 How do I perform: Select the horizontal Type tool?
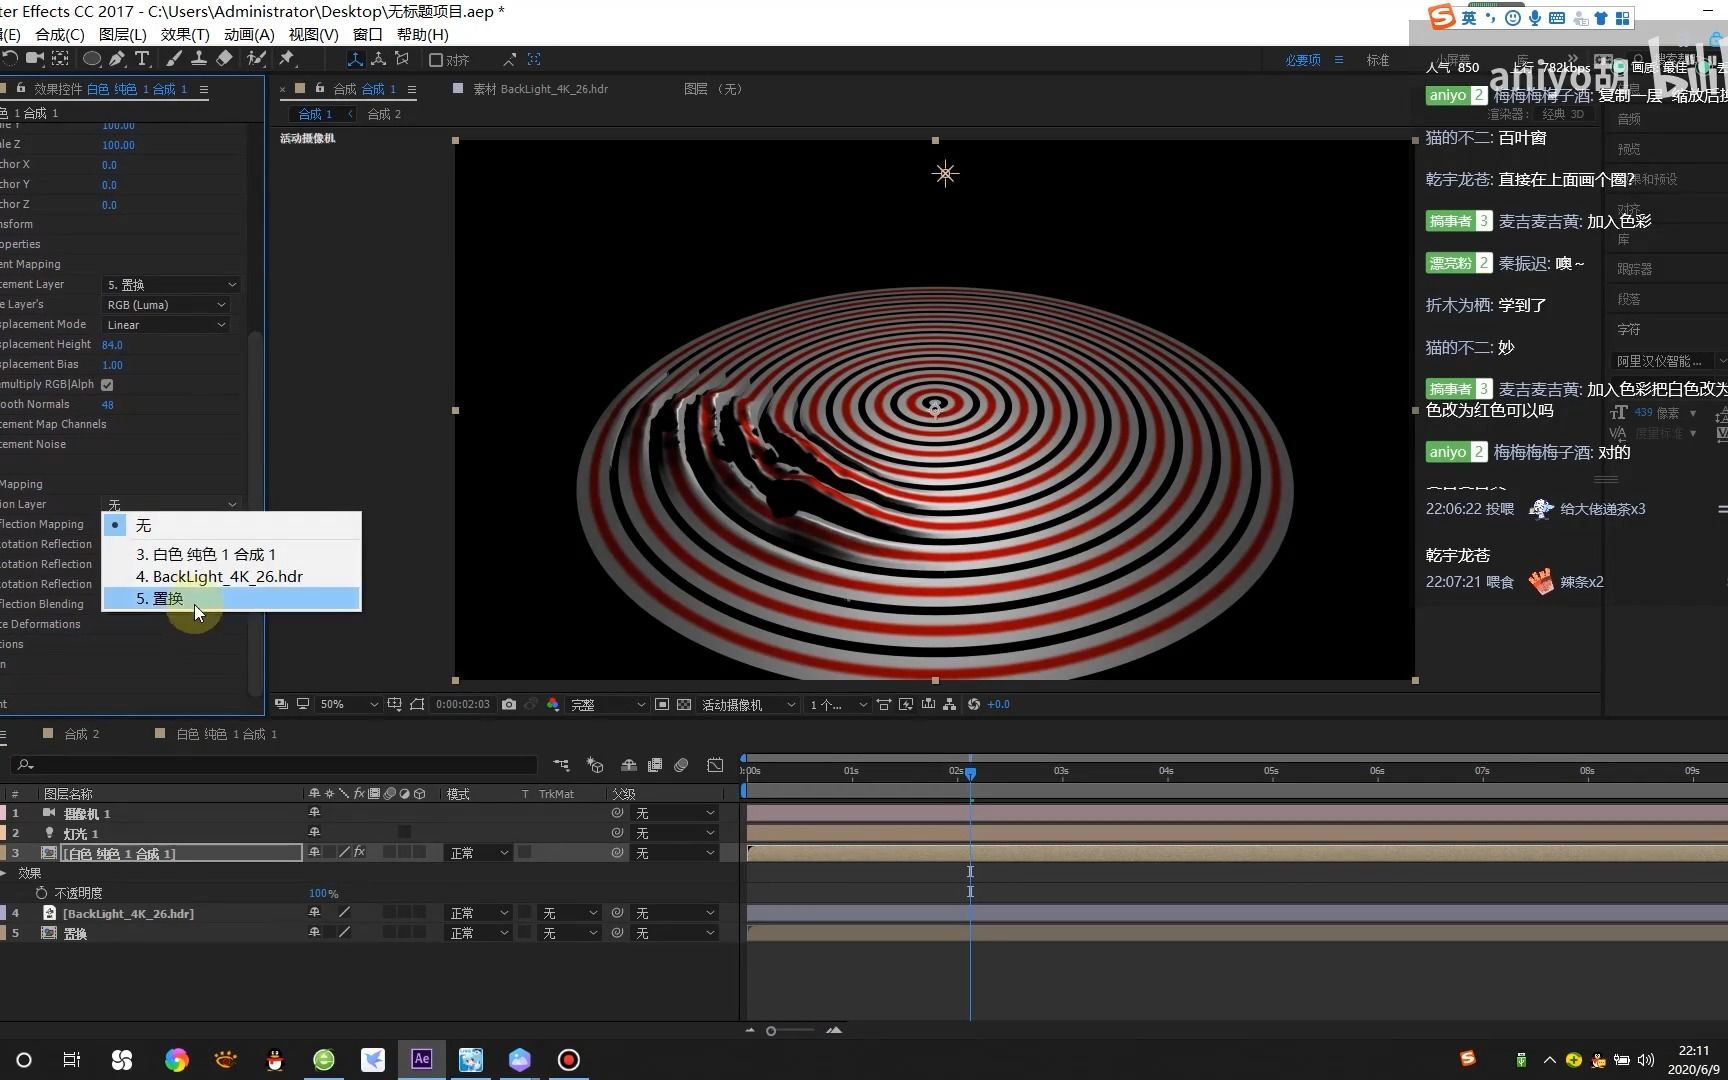pos(142,59)
